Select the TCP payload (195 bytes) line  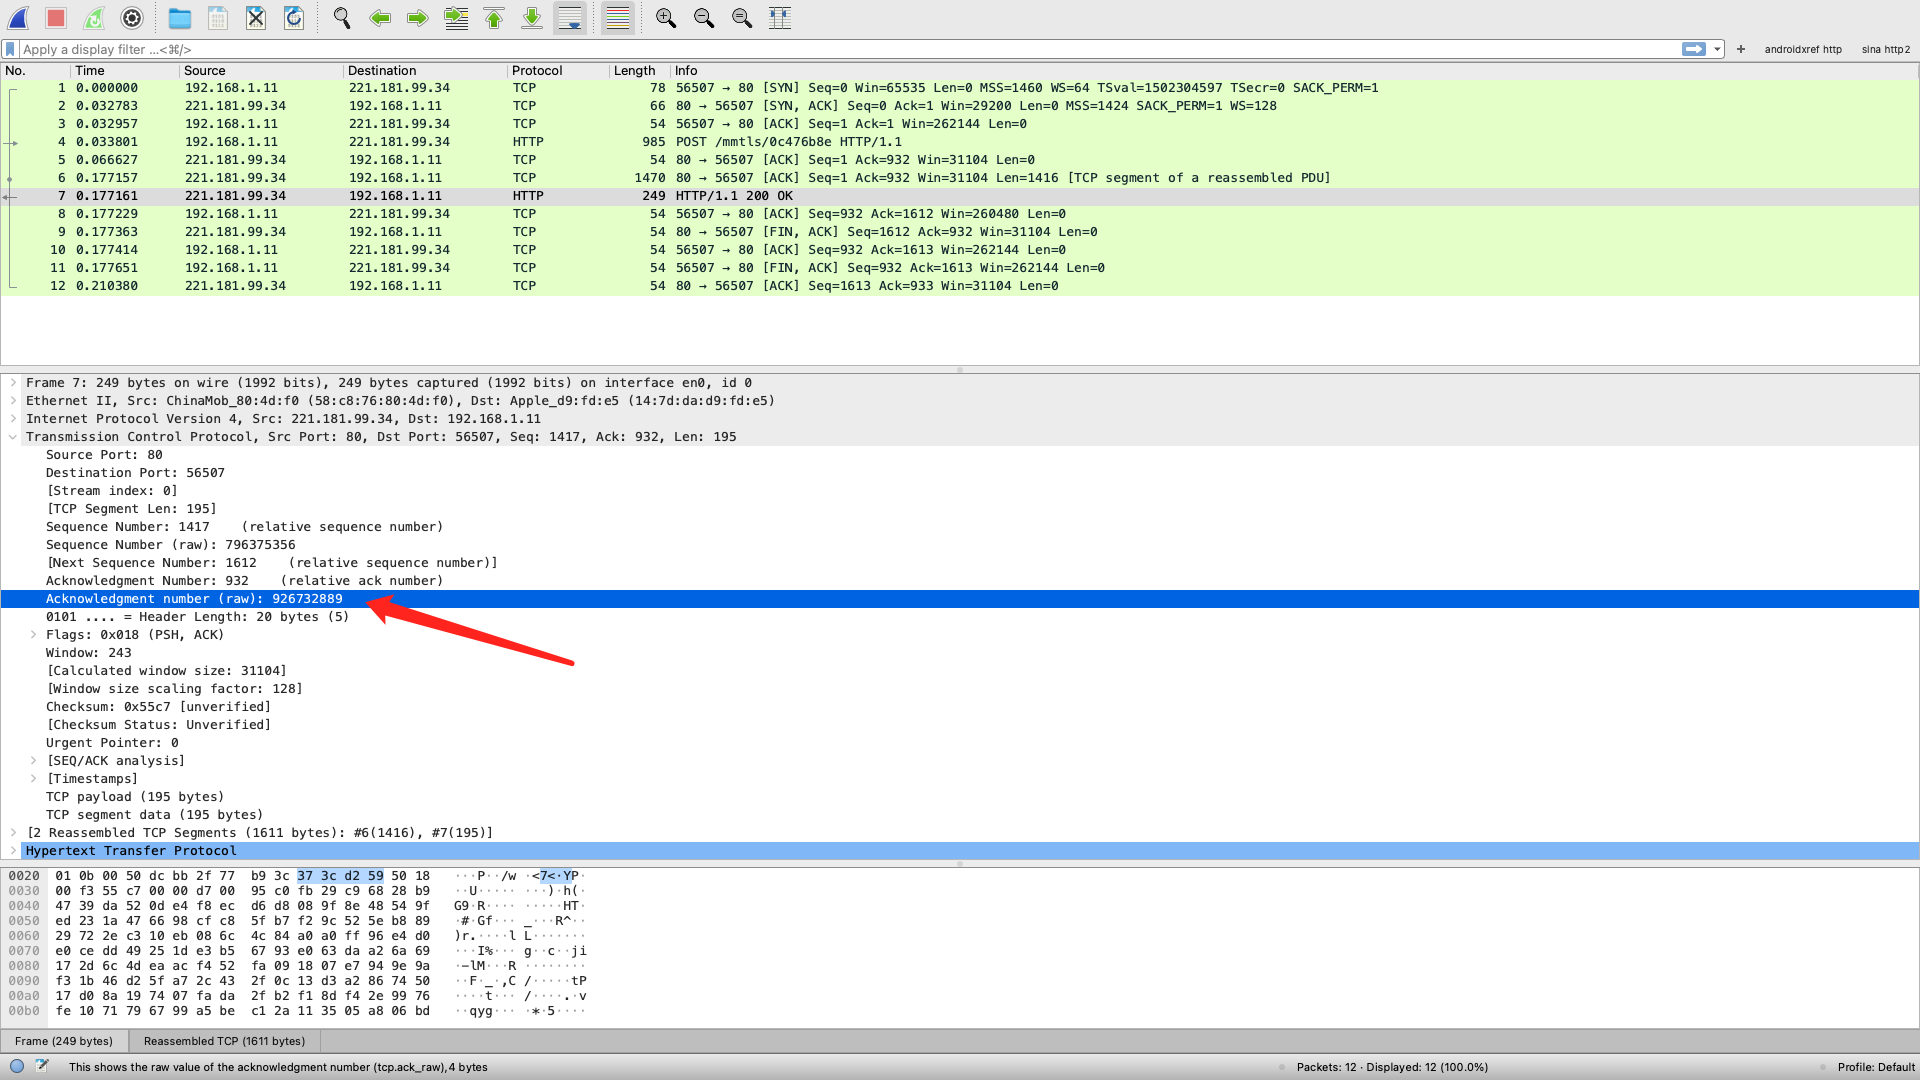[960, 797]
